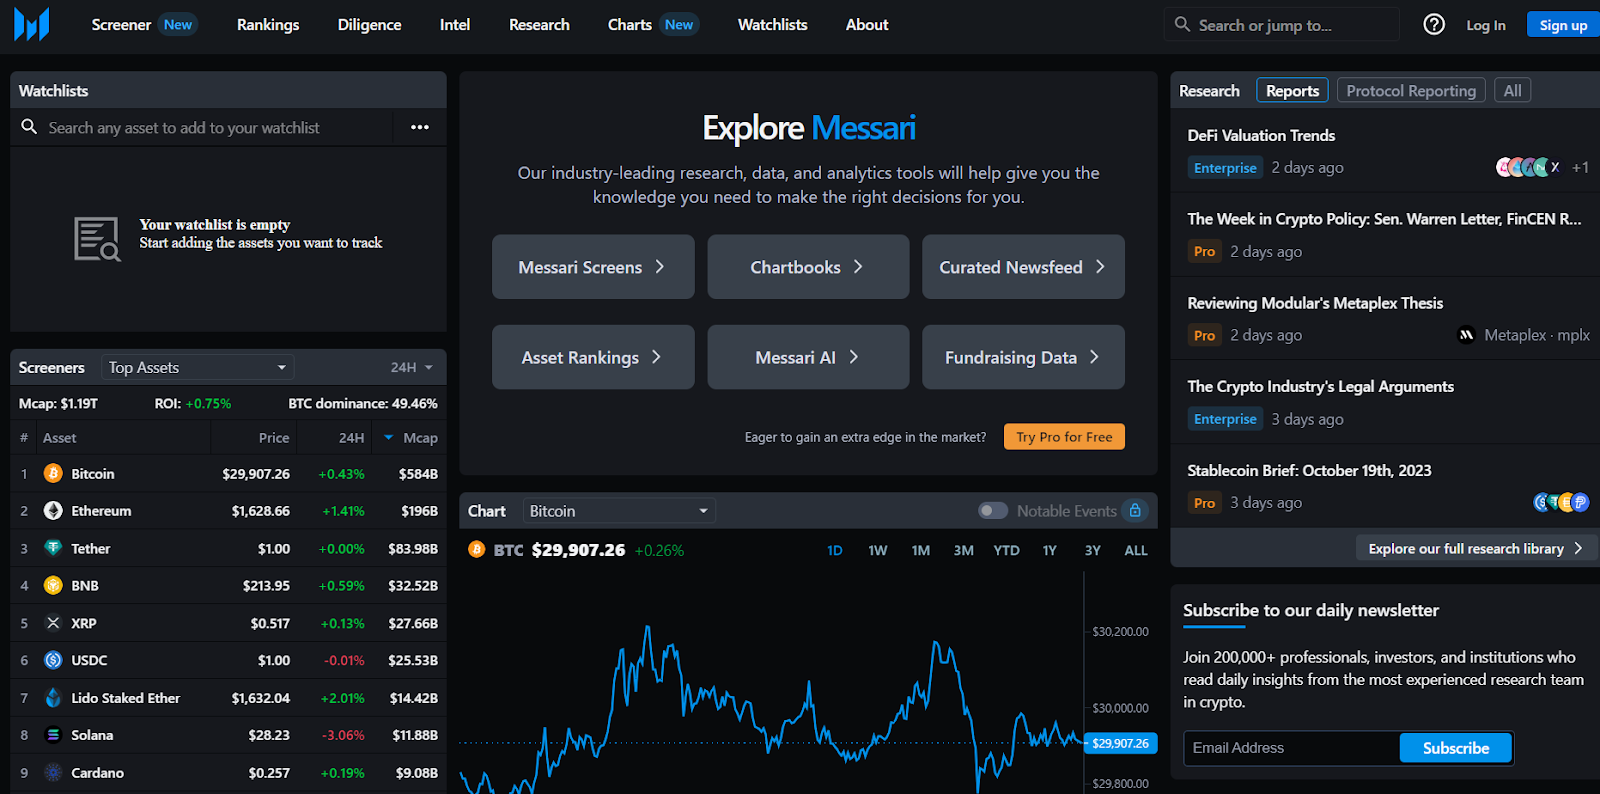This screenshot has width=1600, height=794.
Task: Click the newsletter Subscribe button
Action: 1456,748
